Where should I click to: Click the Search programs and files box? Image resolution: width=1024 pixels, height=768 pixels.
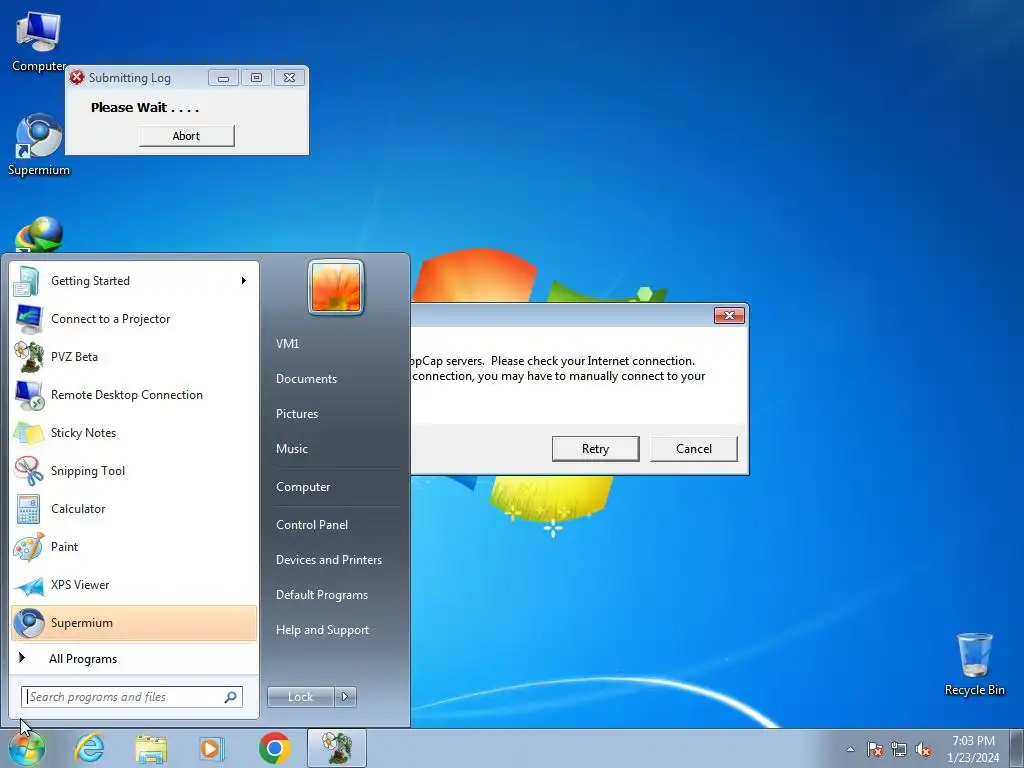(x=131, y=697)
